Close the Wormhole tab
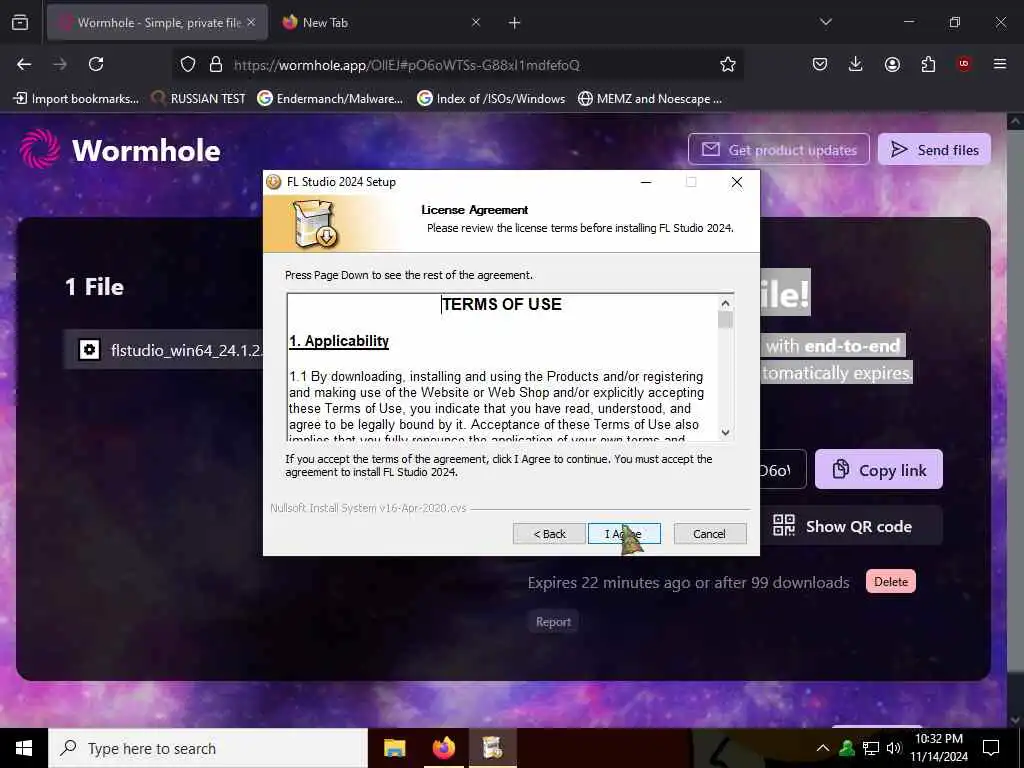 (251, 23)
